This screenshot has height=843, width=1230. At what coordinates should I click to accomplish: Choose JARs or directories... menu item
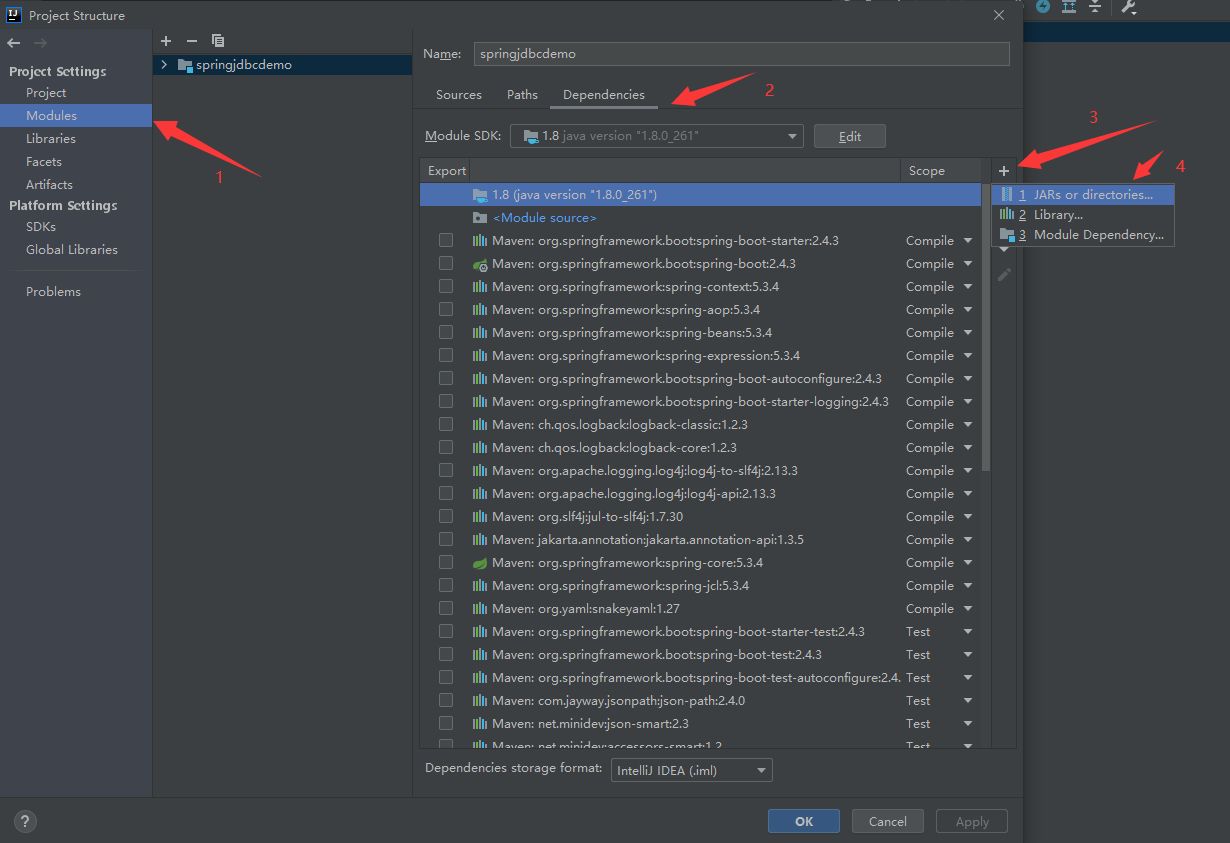[1083, 195]
